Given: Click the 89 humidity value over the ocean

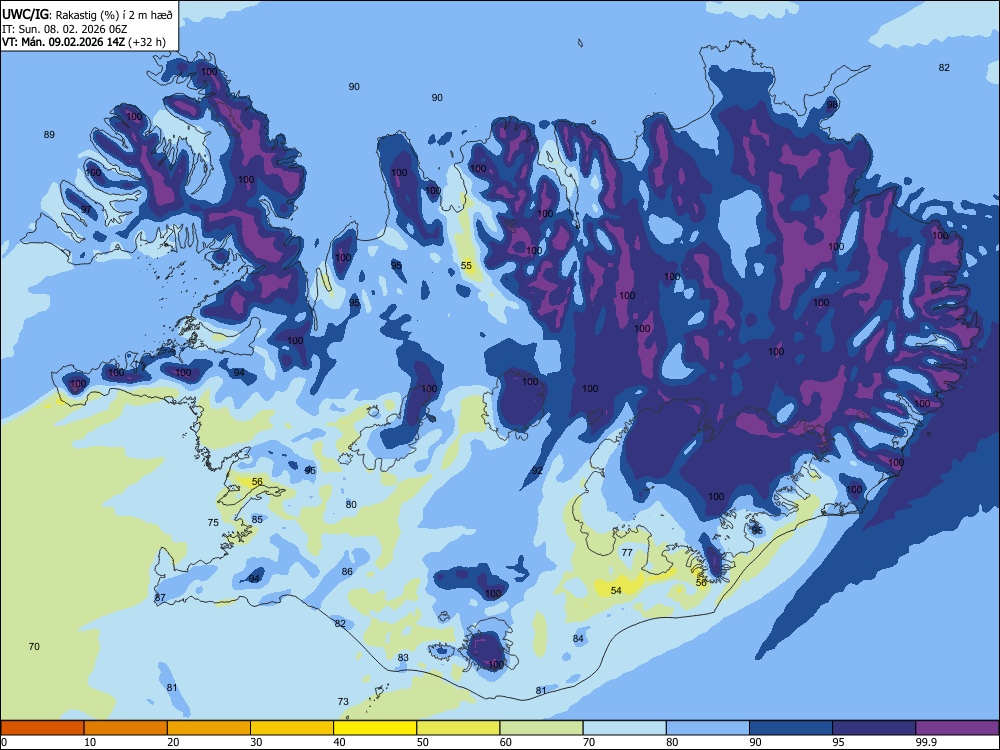Looking at the screenshot, I should 49,135.
